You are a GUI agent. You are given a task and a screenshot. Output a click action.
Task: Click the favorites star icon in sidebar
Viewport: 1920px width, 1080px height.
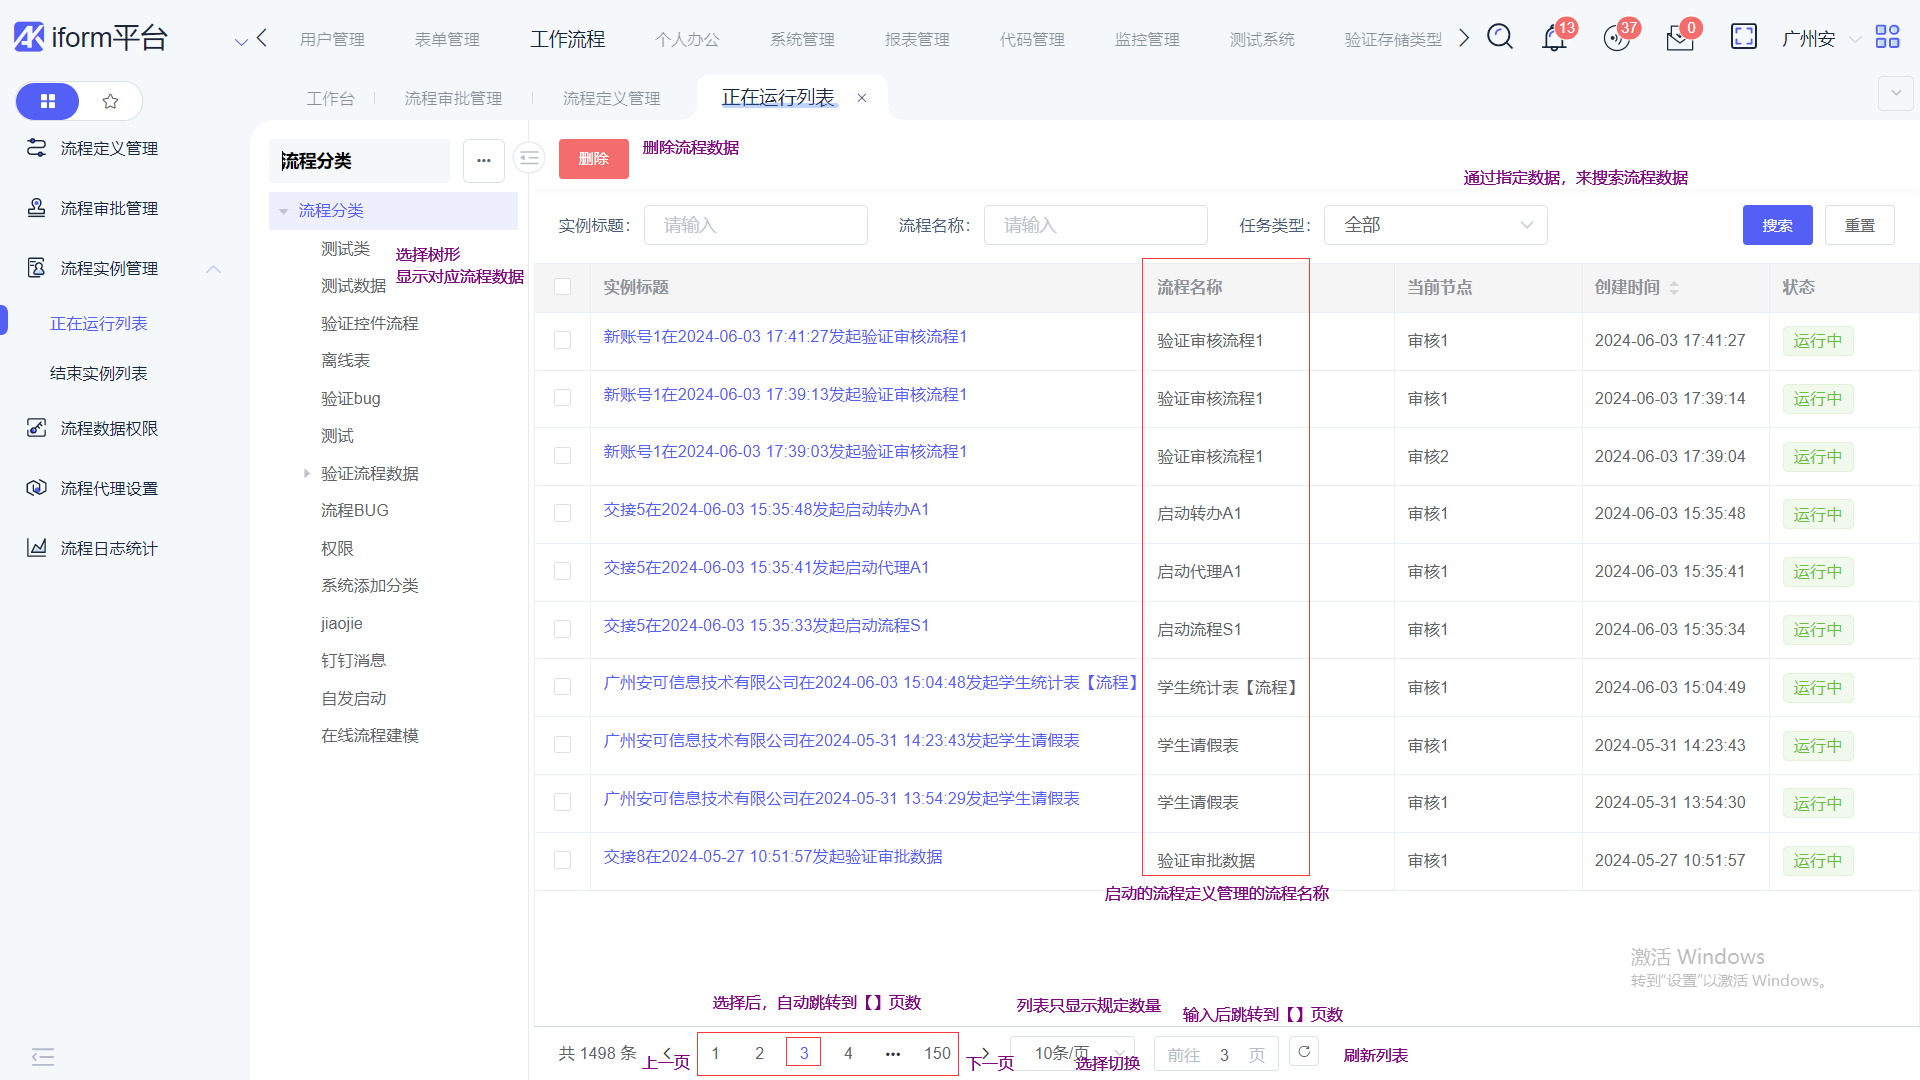110,101
